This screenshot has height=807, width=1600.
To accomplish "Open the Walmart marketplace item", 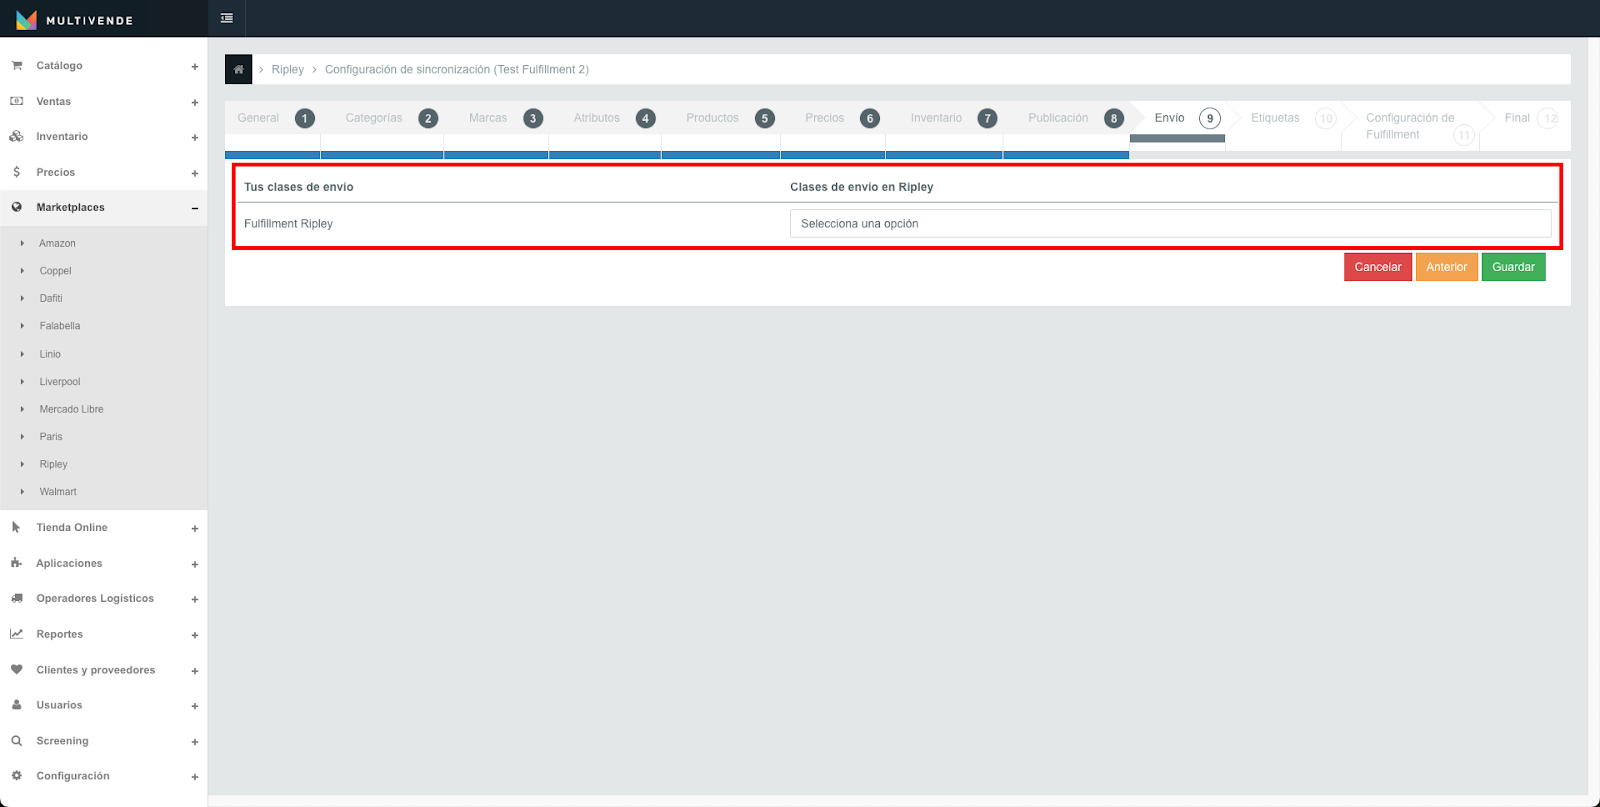I will (x=58, y=492).
